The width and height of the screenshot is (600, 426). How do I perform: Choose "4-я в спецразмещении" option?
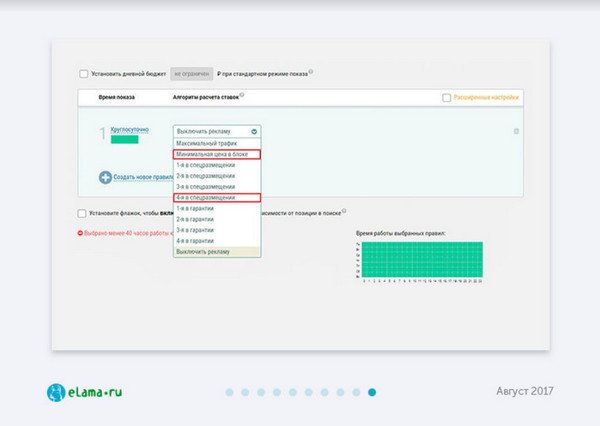click(217, 197)
